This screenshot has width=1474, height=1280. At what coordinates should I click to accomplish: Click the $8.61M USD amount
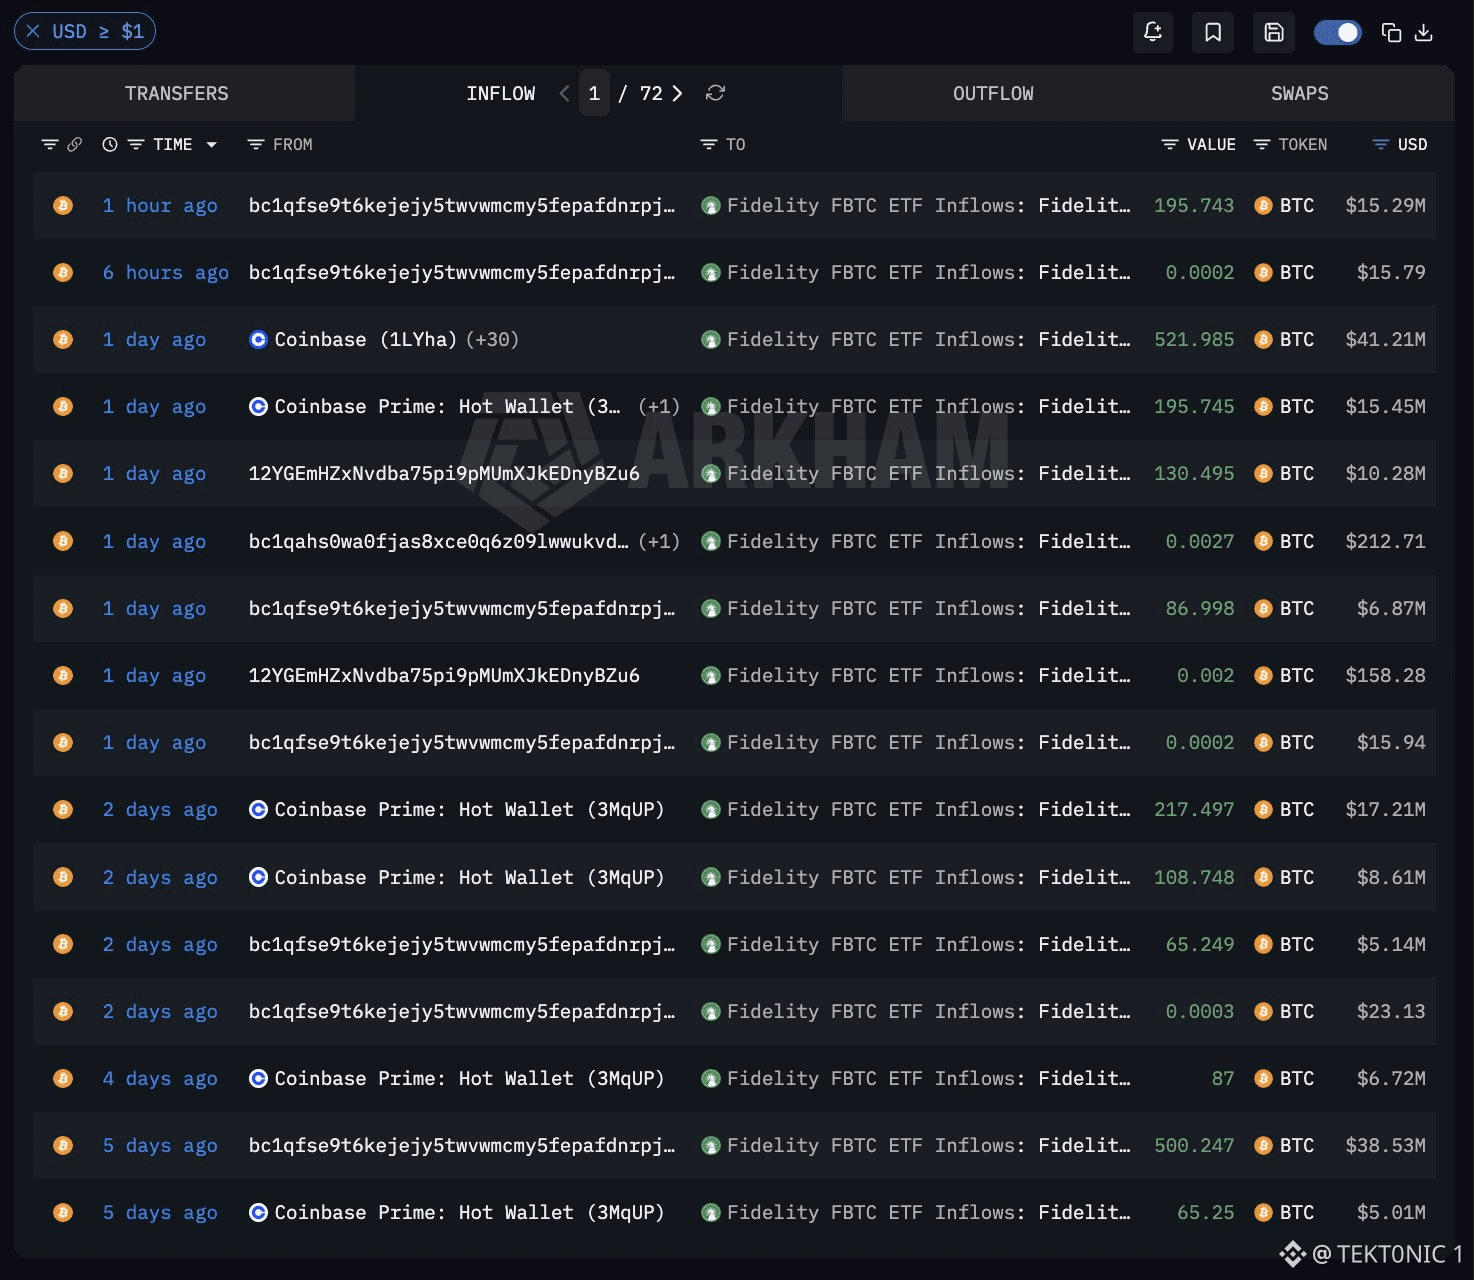(x=1391, y=877)
